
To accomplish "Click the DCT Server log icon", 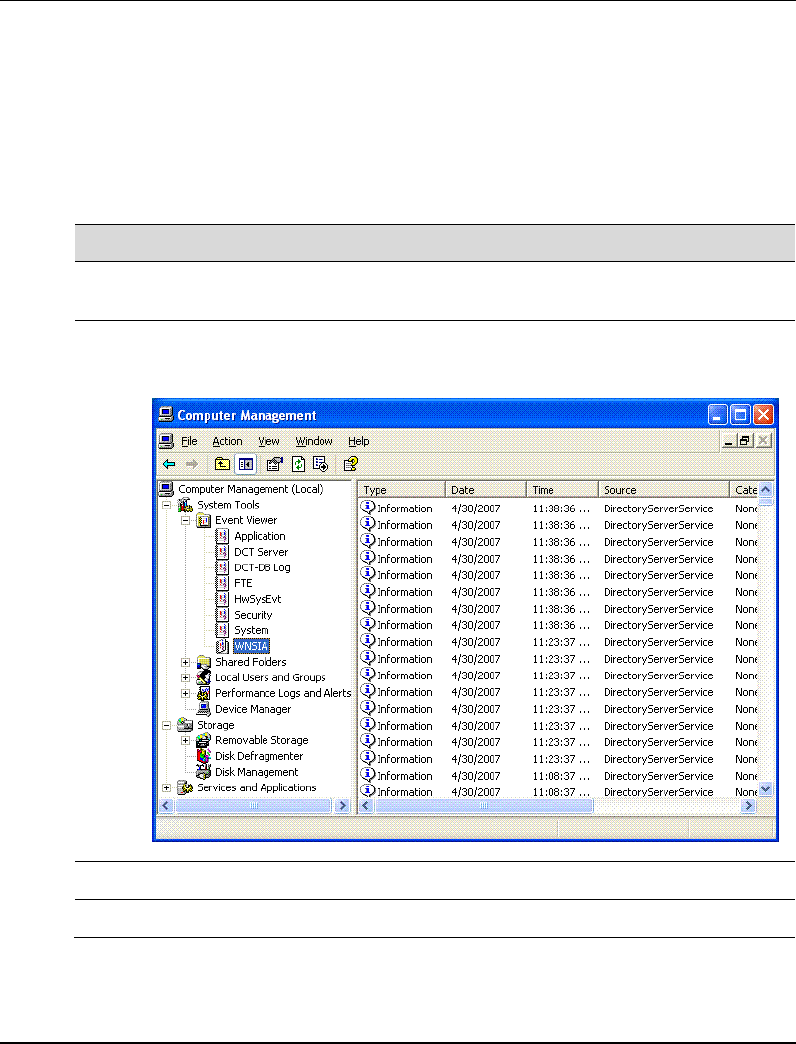I will pos(222,552).
